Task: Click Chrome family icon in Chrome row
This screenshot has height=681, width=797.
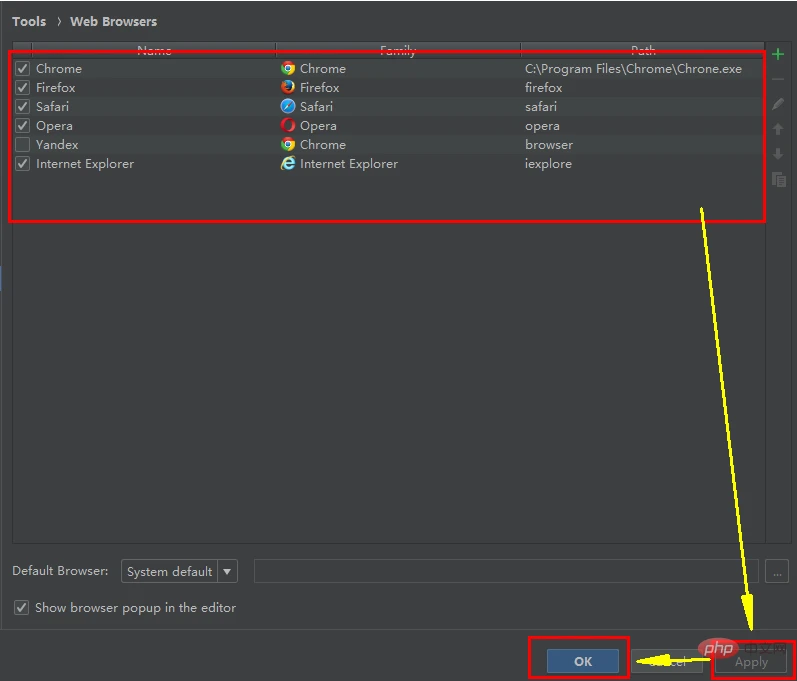Action: (x=288, y=68)
